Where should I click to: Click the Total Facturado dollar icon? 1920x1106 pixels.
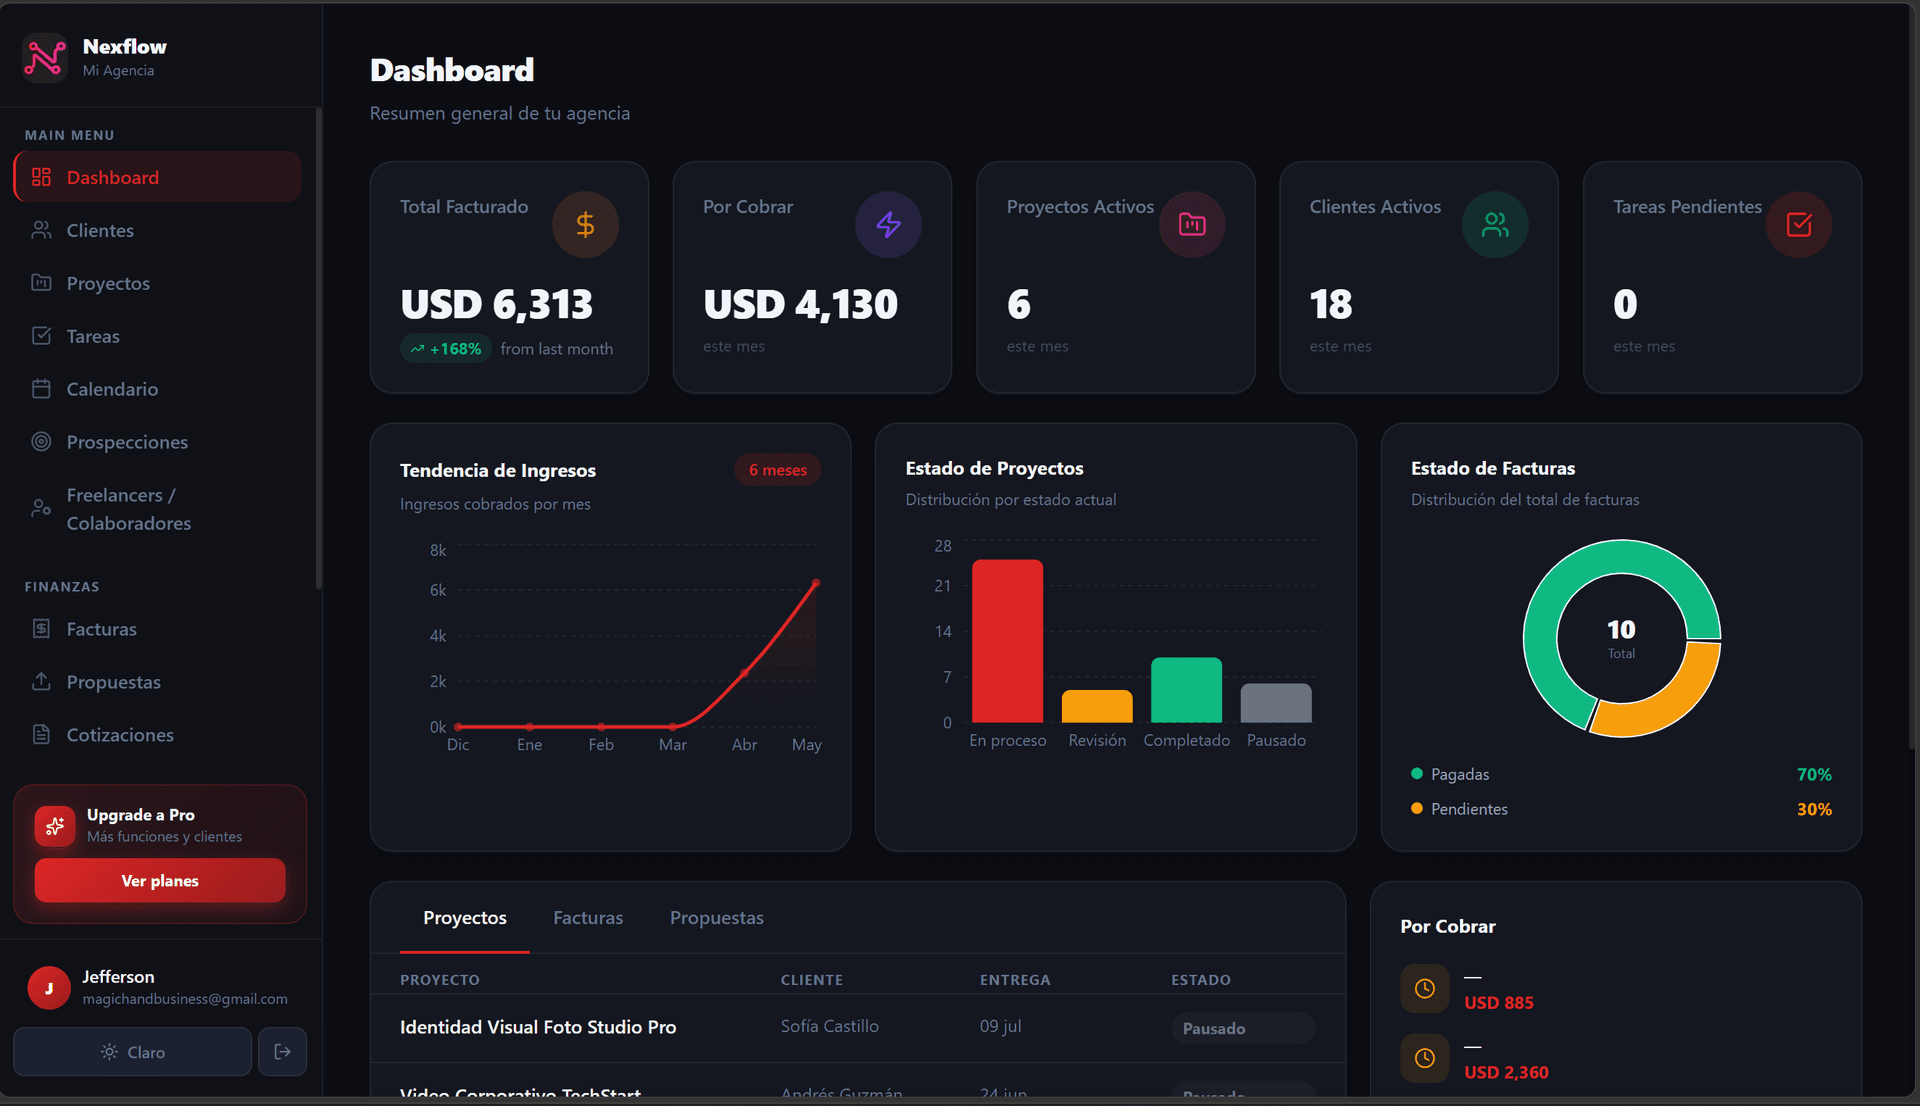[585, 225]
